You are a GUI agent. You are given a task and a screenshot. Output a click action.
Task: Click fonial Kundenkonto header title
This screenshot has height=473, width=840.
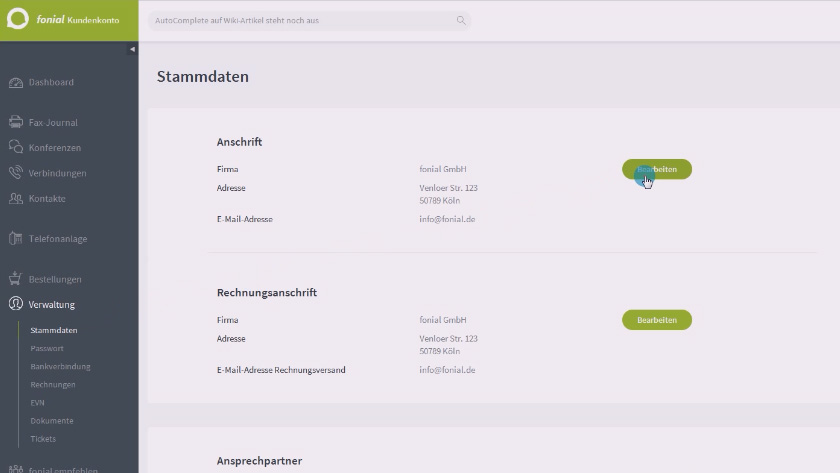[78, 20]
